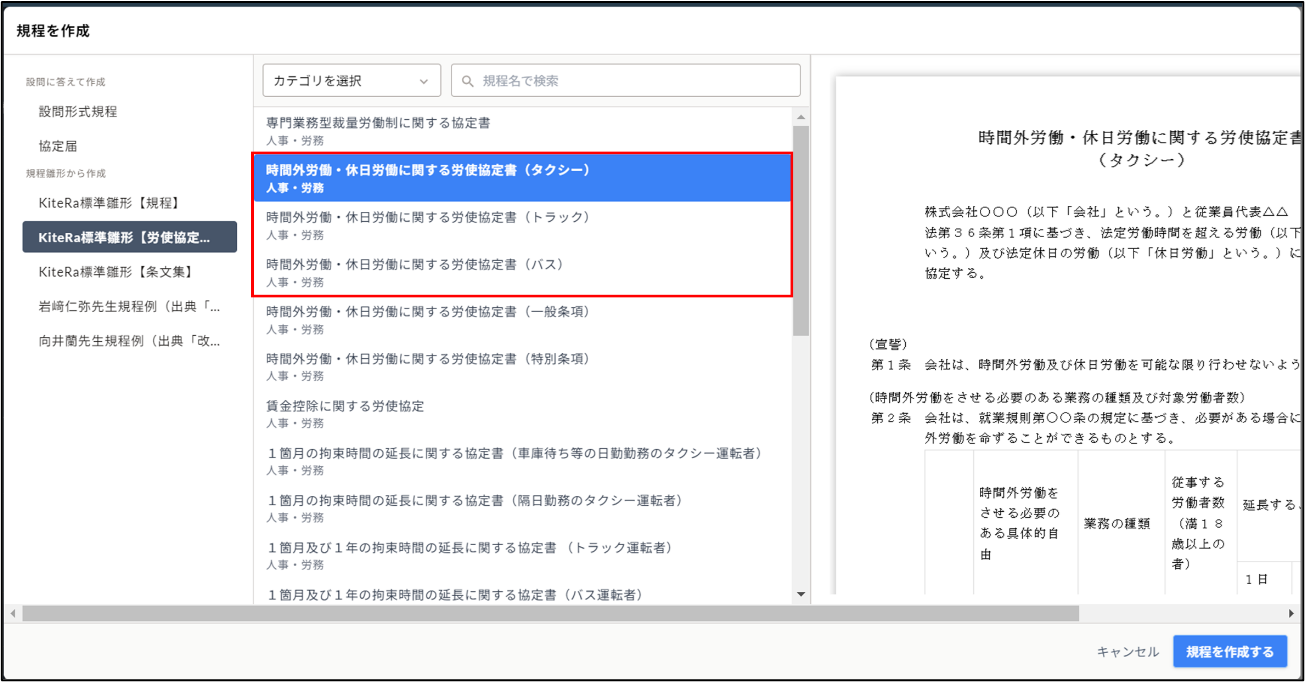Select 賃金控除に関する労使協定 from the list
Screen dimensions: 1305x682
pos(520,411)
